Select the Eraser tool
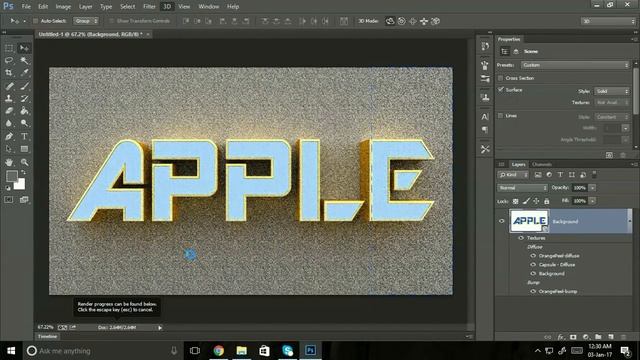The width and height of the screenshot is (640, 360). point(9,111)
